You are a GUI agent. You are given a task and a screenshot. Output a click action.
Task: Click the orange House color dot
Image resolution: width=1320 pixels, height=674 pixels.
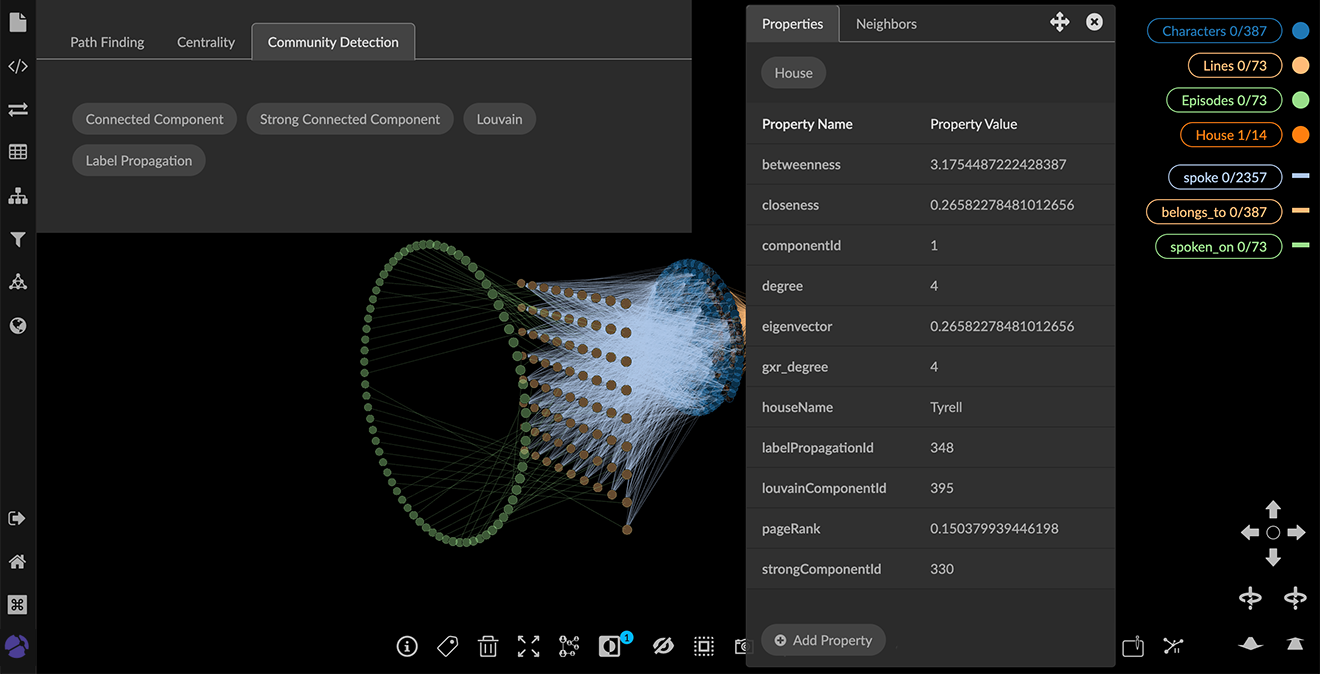click(x=1300, y=135)
